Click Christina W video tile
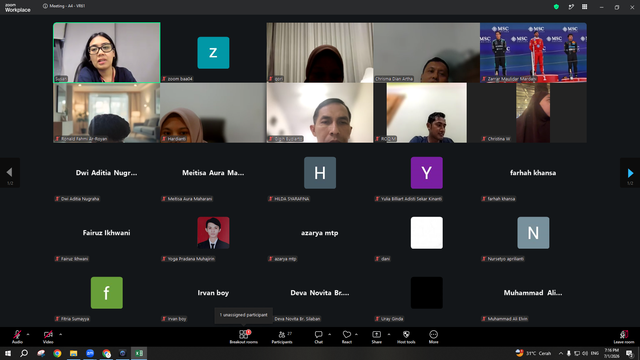 pyautogui.click(x=533, y=113)
